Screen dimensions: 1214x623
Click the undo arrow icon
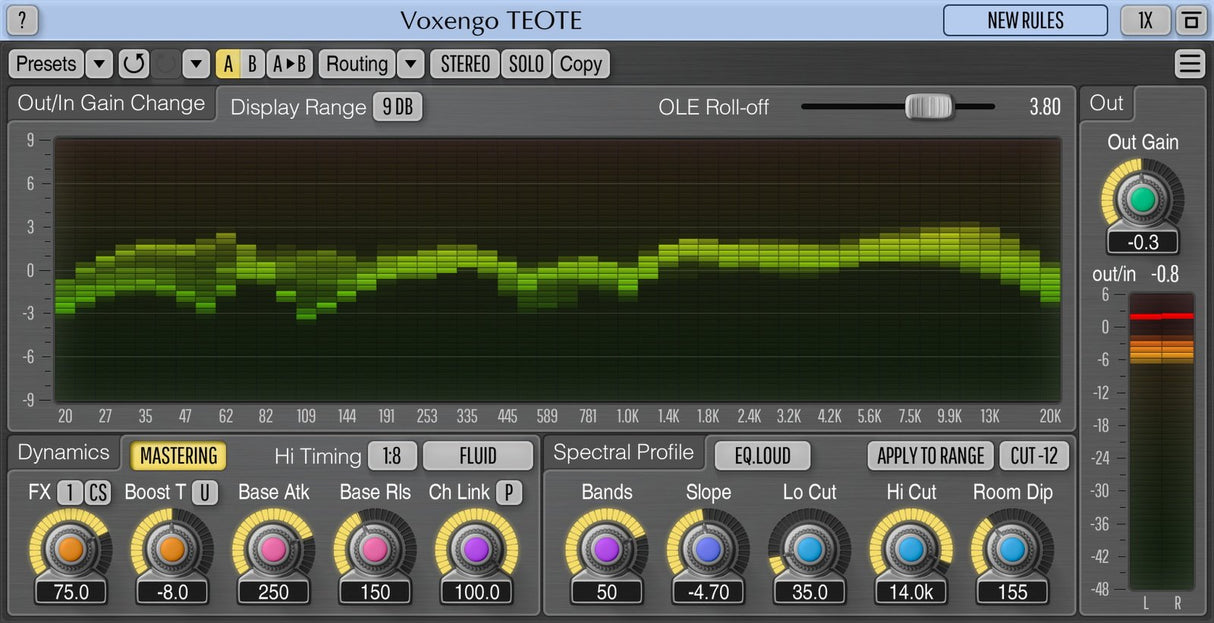click(133, 64)
